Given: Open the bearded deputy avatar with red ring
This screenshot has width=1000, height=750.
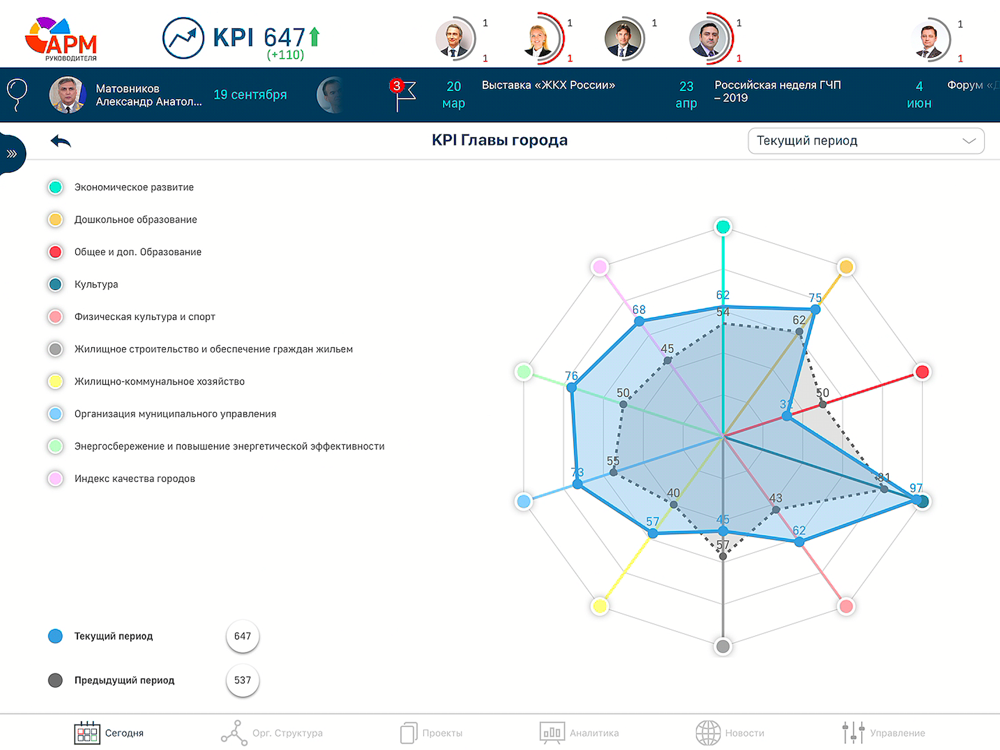Looking at the screenshot, I should pos(709,38).
